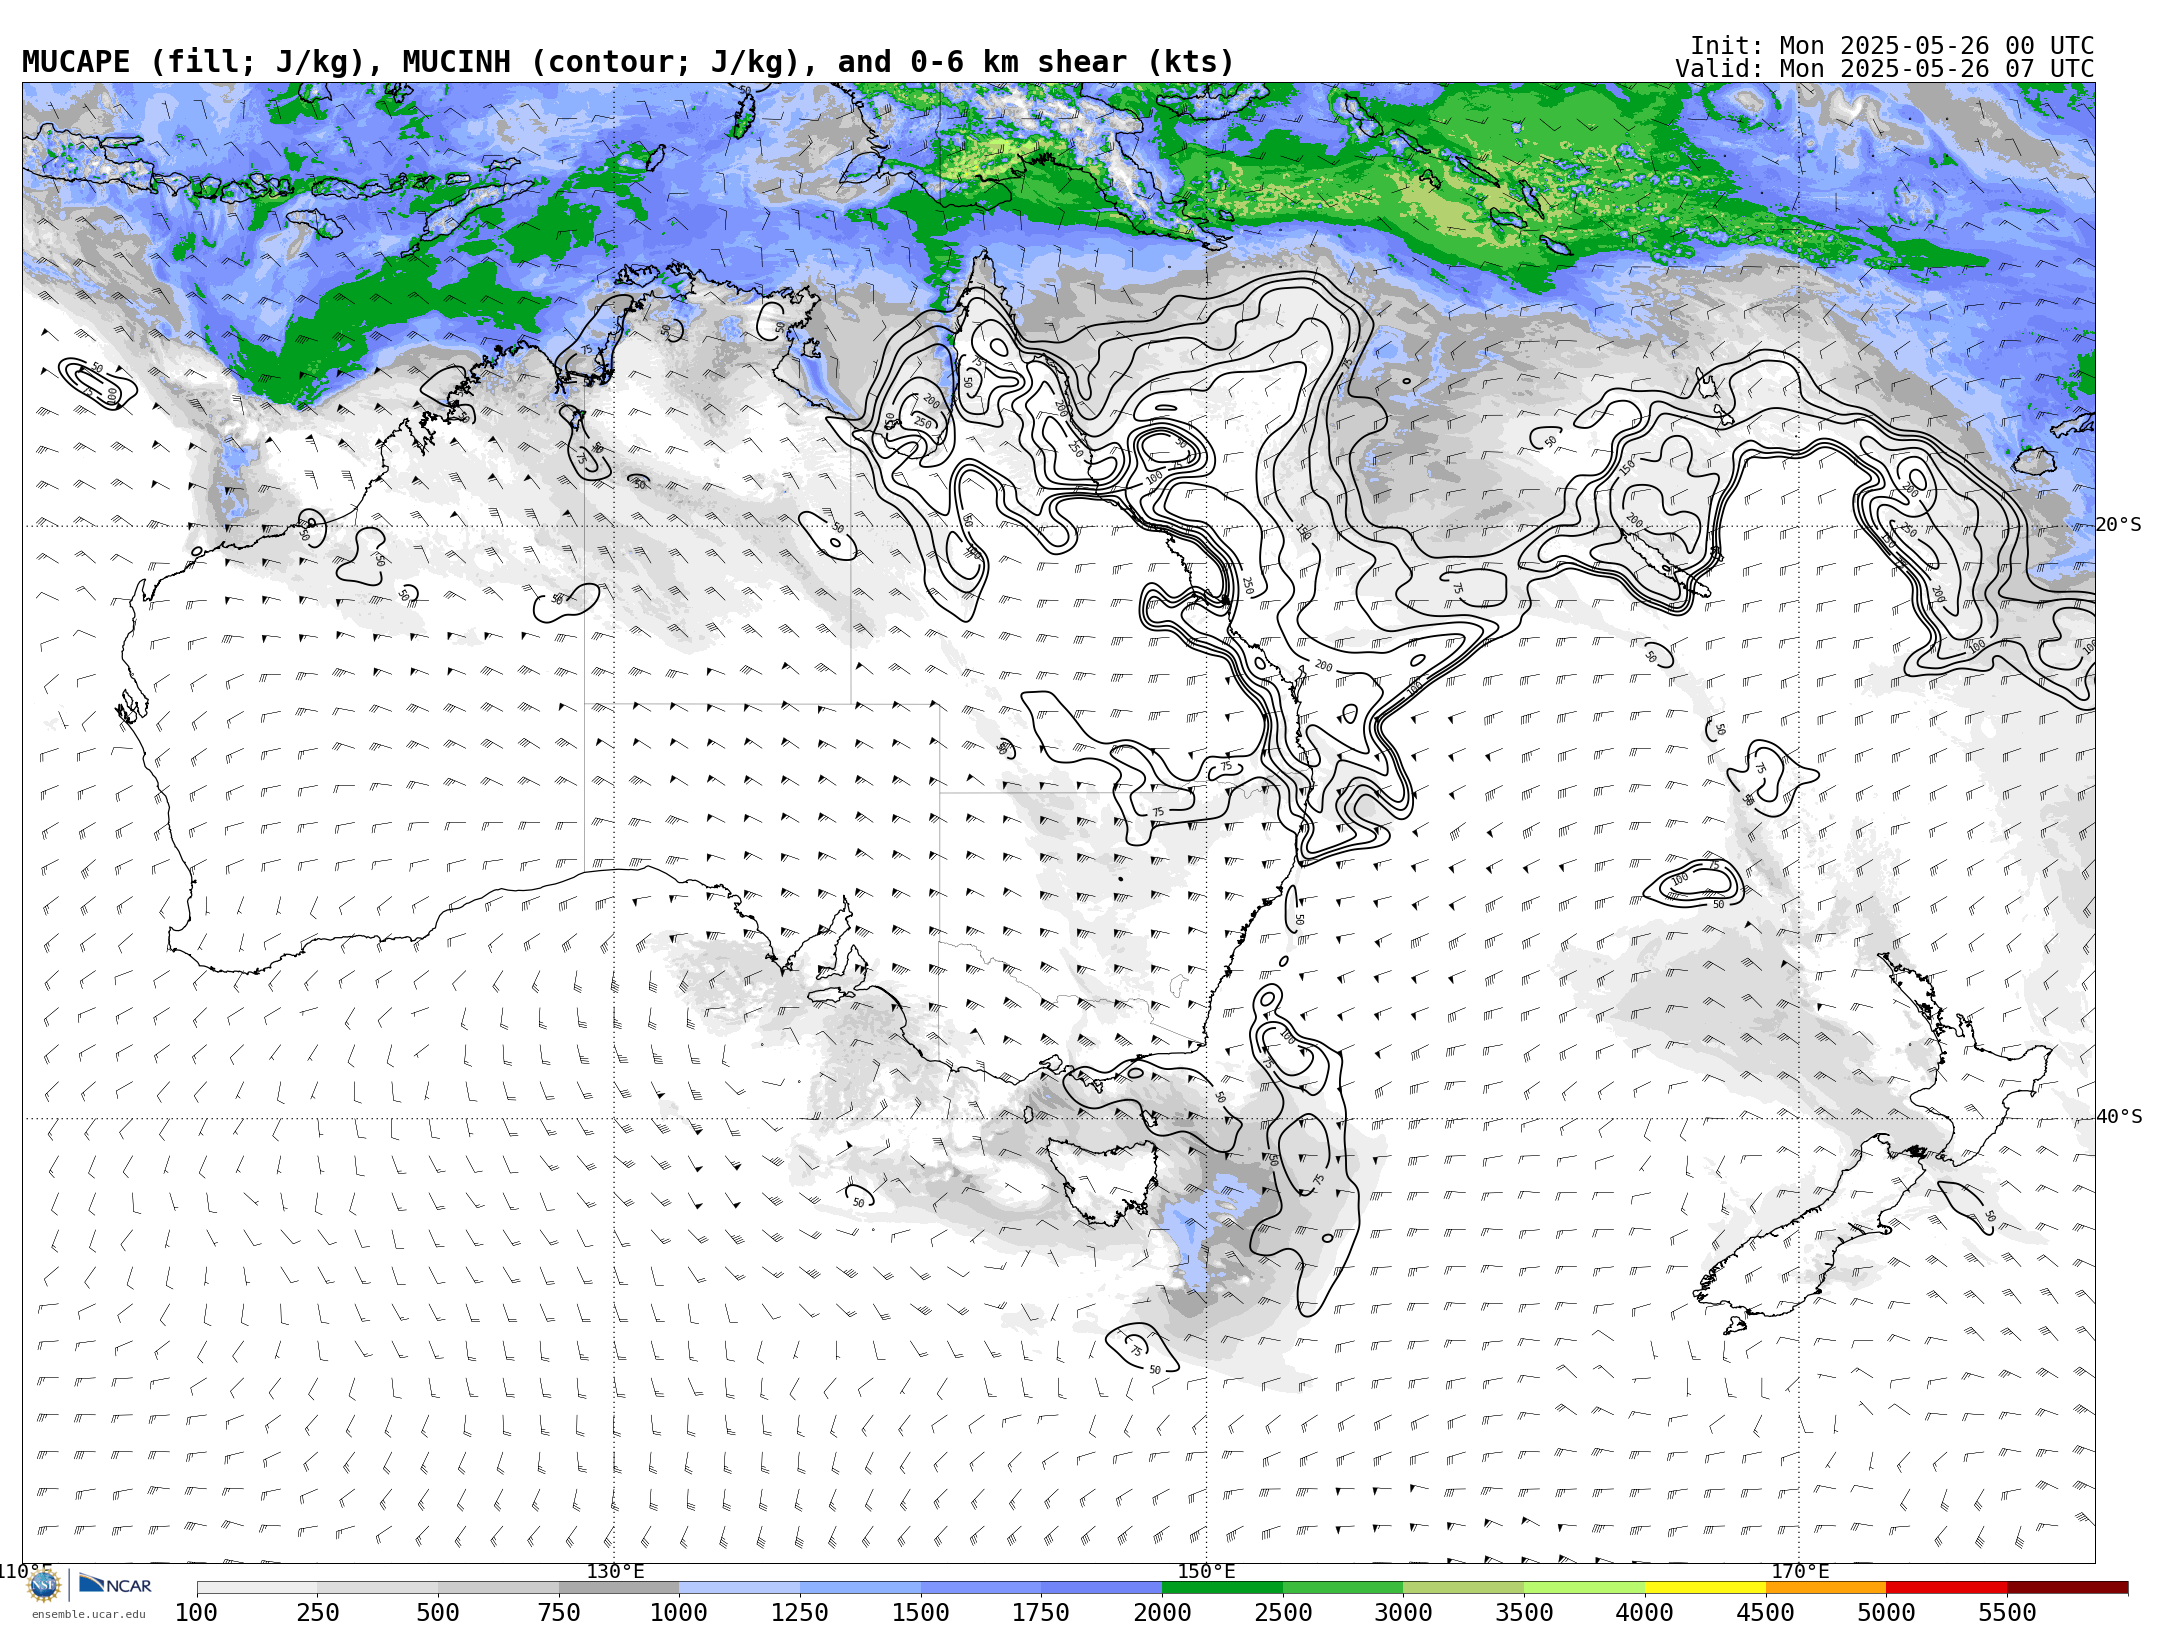This screenshot has width=2160, height=1626.
Task: Pick the olive green 3000–3500 colorbar segment
Action: (1464, 1588)
